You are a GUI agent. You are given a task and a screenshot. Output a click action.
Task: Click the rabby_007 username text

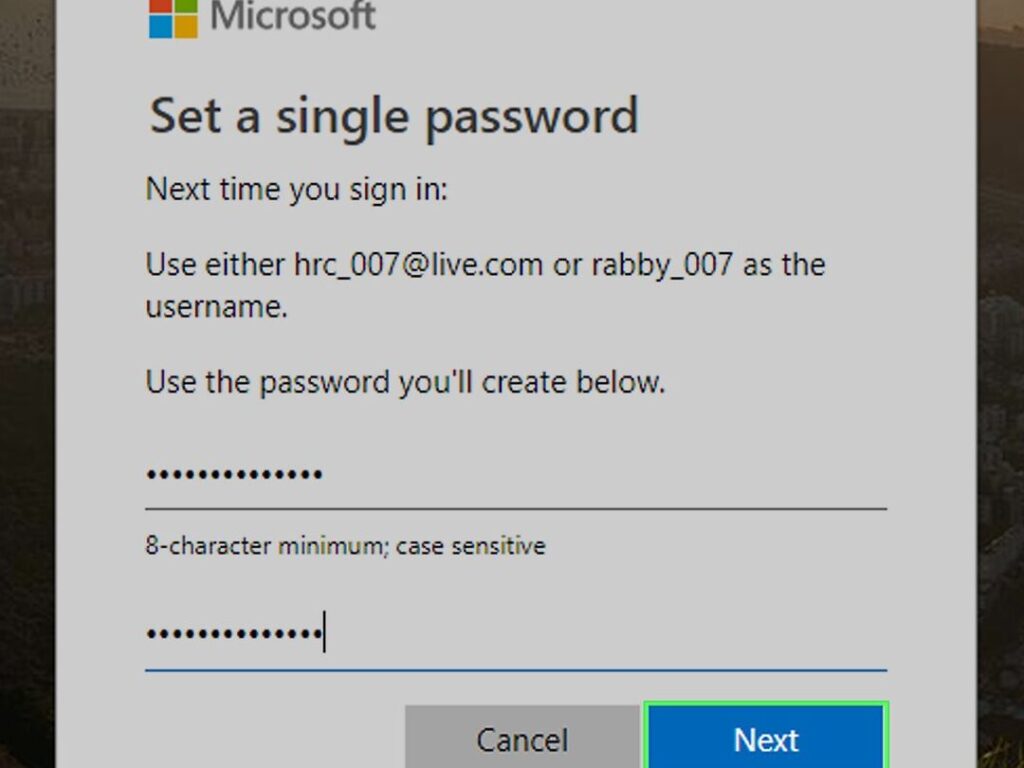661,266
